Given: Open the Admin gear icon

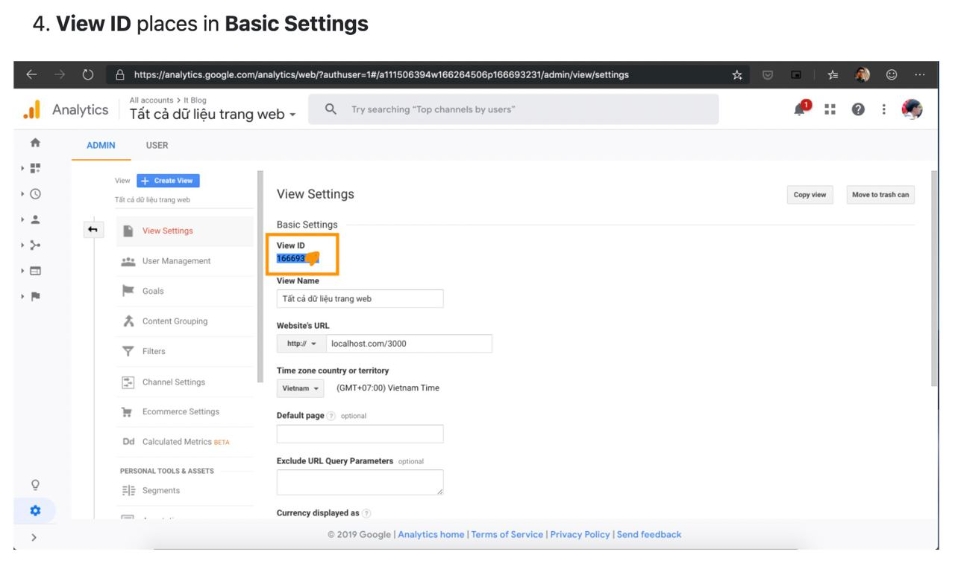Looking at the screenshot, I should [x=36, y=510].
